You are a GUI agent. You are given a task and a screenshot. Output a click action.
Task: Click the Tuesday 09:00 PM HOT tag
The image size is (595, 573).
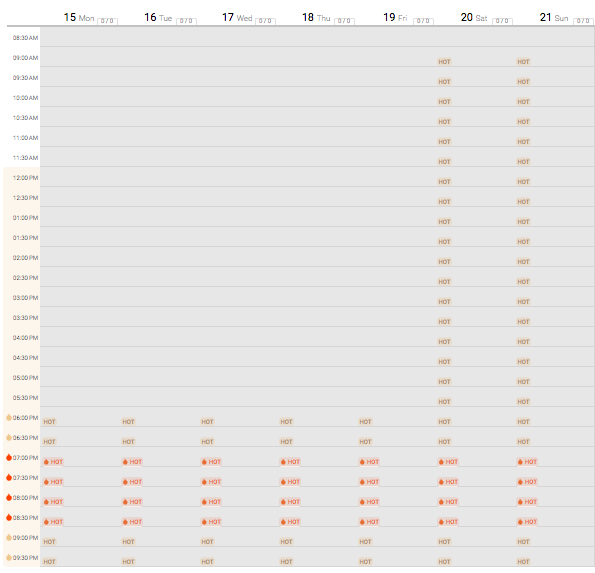tap(128, 542)
